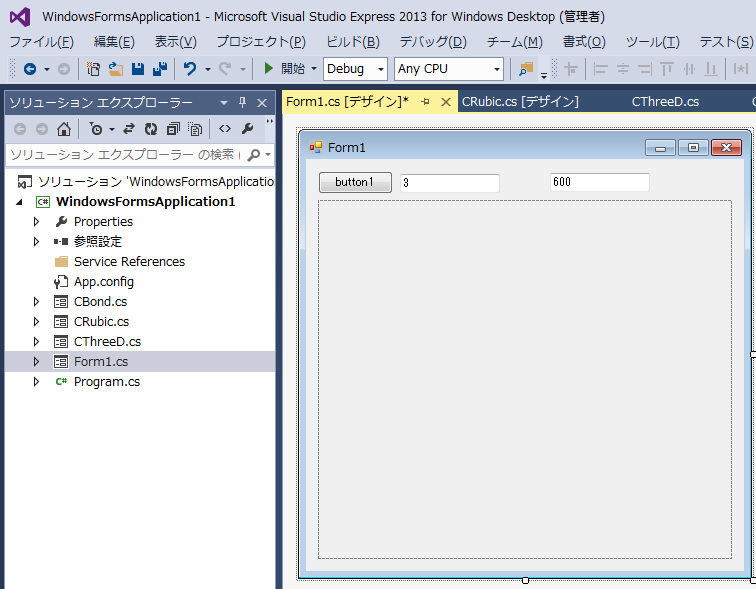The image size is (756, 589).
Task: Click the Align Centers layout icon
Action: pos(623,69)
